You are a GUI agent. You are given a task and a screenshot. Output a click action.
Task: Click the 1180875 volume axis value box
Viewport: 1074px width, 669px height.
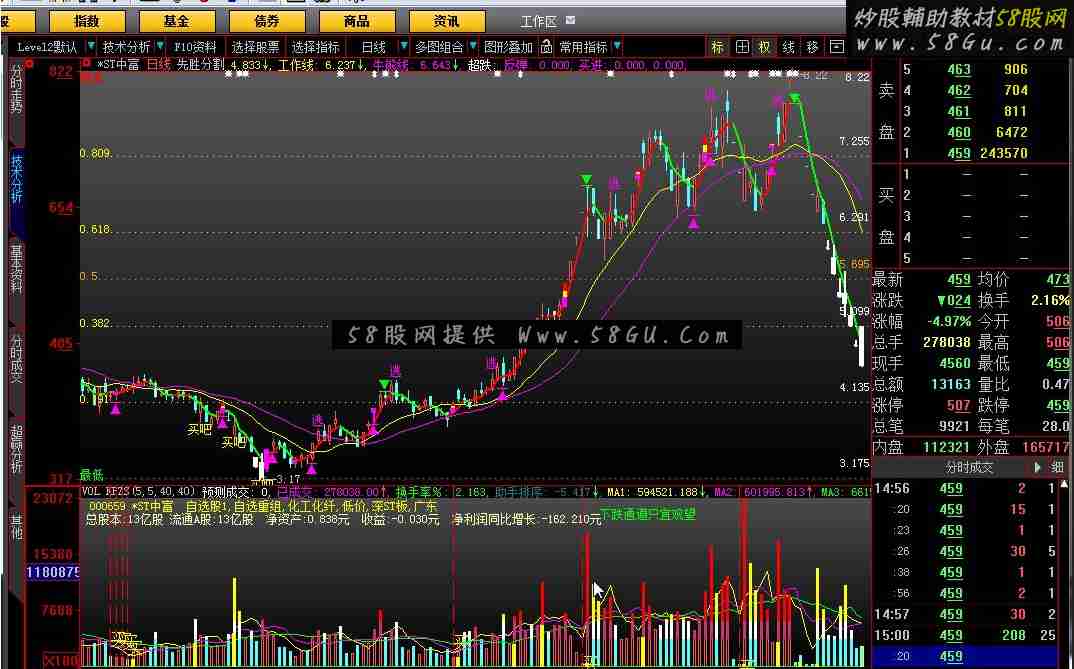click(53, 572)
